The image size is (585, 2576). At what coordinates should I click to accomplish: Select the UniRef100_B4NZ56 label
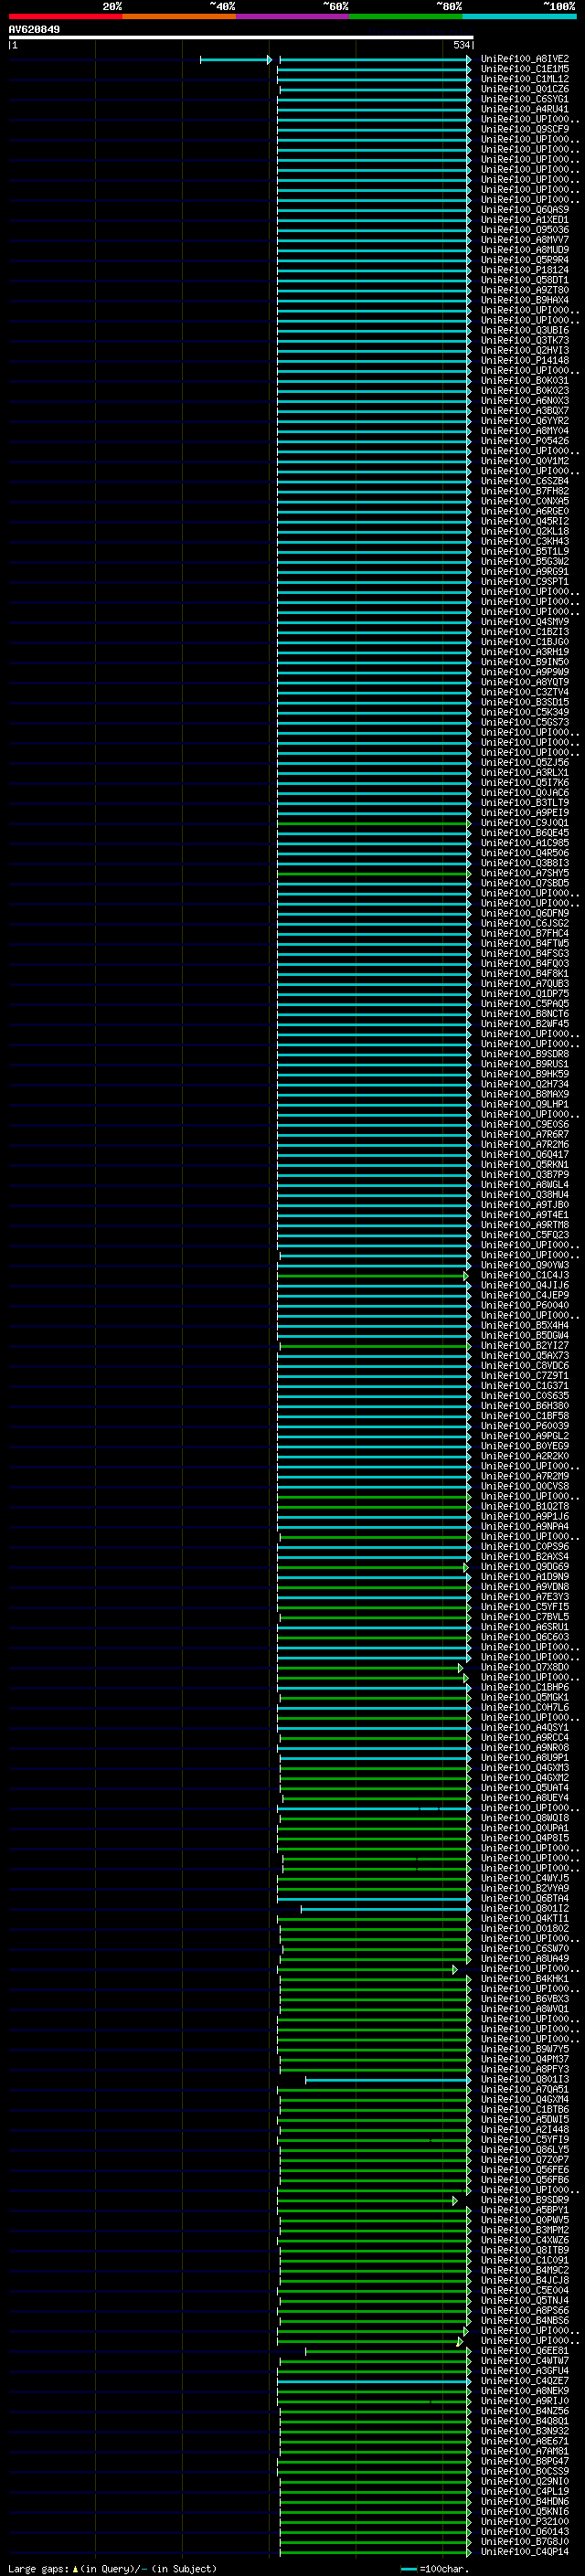click(x=524, y=2410)
